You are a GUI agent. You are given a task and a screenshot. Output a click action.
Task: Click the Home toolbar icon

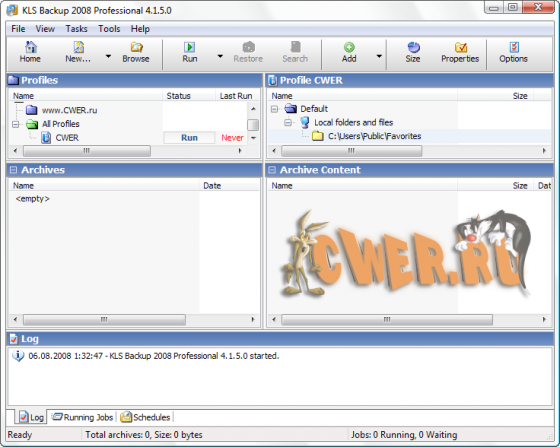(x=30, y=47)
